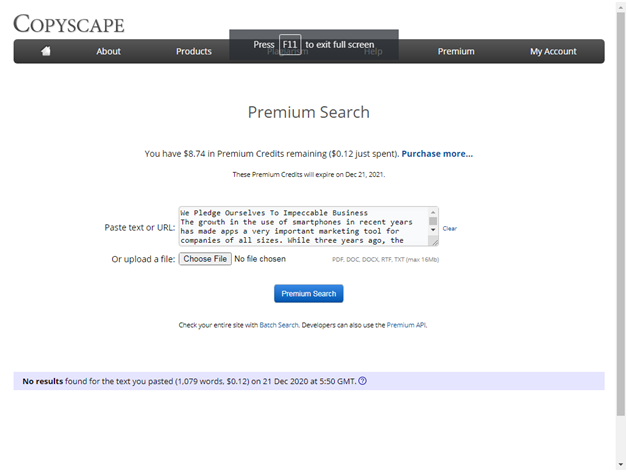
Task: Click the textarea resize handle corner
Action: point(434,241)
